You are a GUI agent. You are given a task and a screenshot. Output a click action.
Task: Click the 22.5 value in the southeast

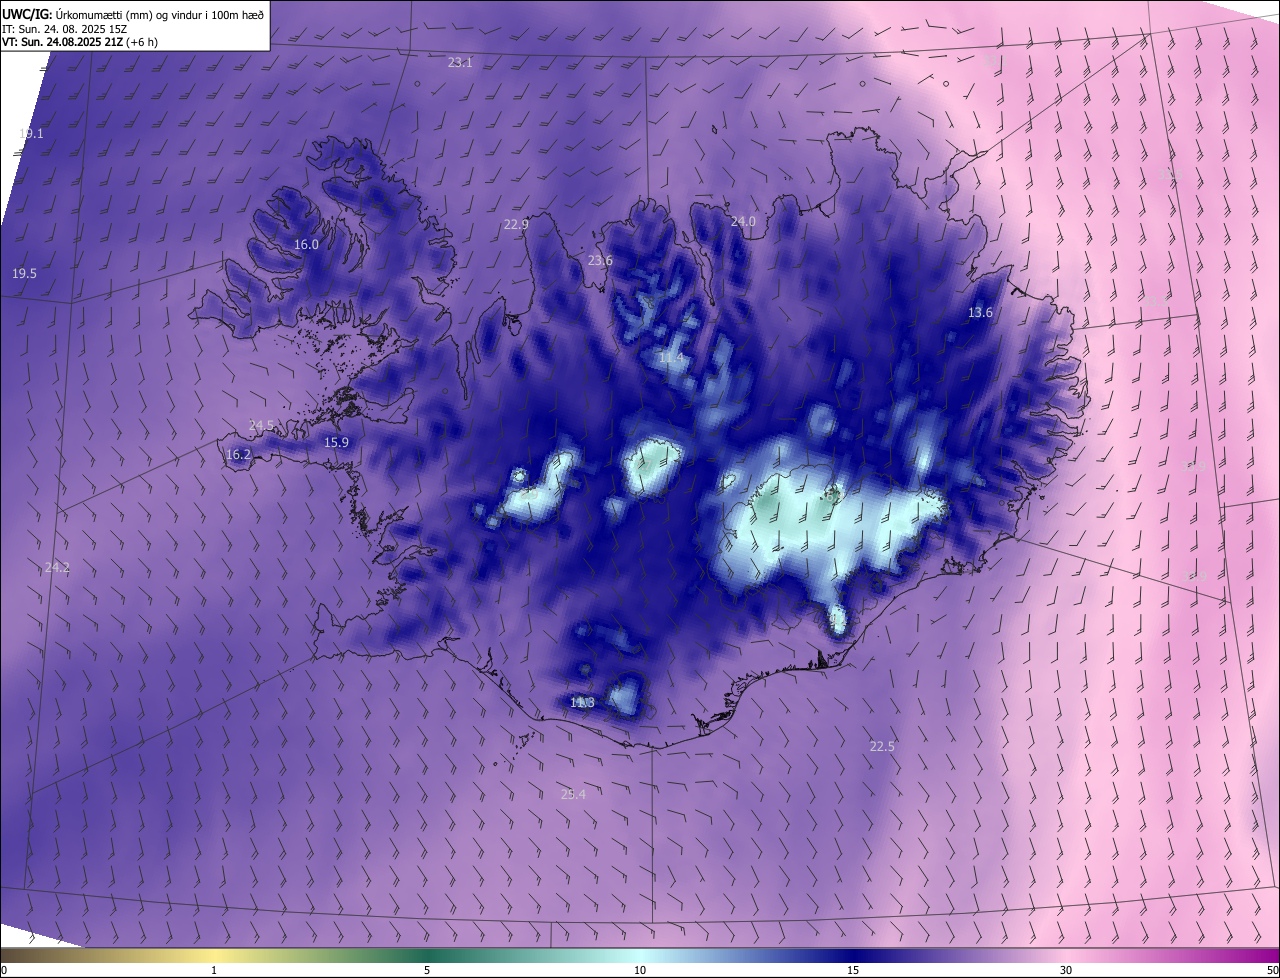(882, 747)
